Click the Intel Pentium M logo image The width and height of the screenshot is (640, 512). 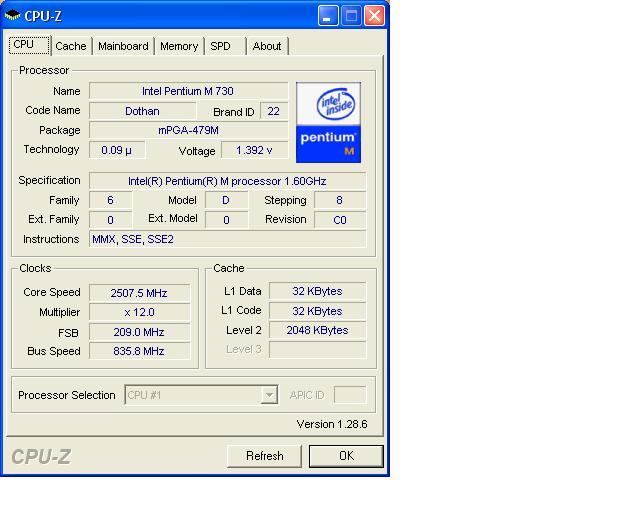tap(328, 122)
